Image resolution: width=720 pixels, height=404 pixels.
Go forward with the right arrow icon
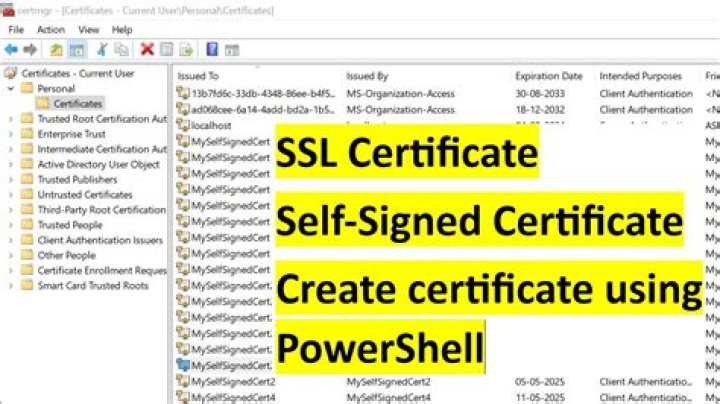click(30, 49)
